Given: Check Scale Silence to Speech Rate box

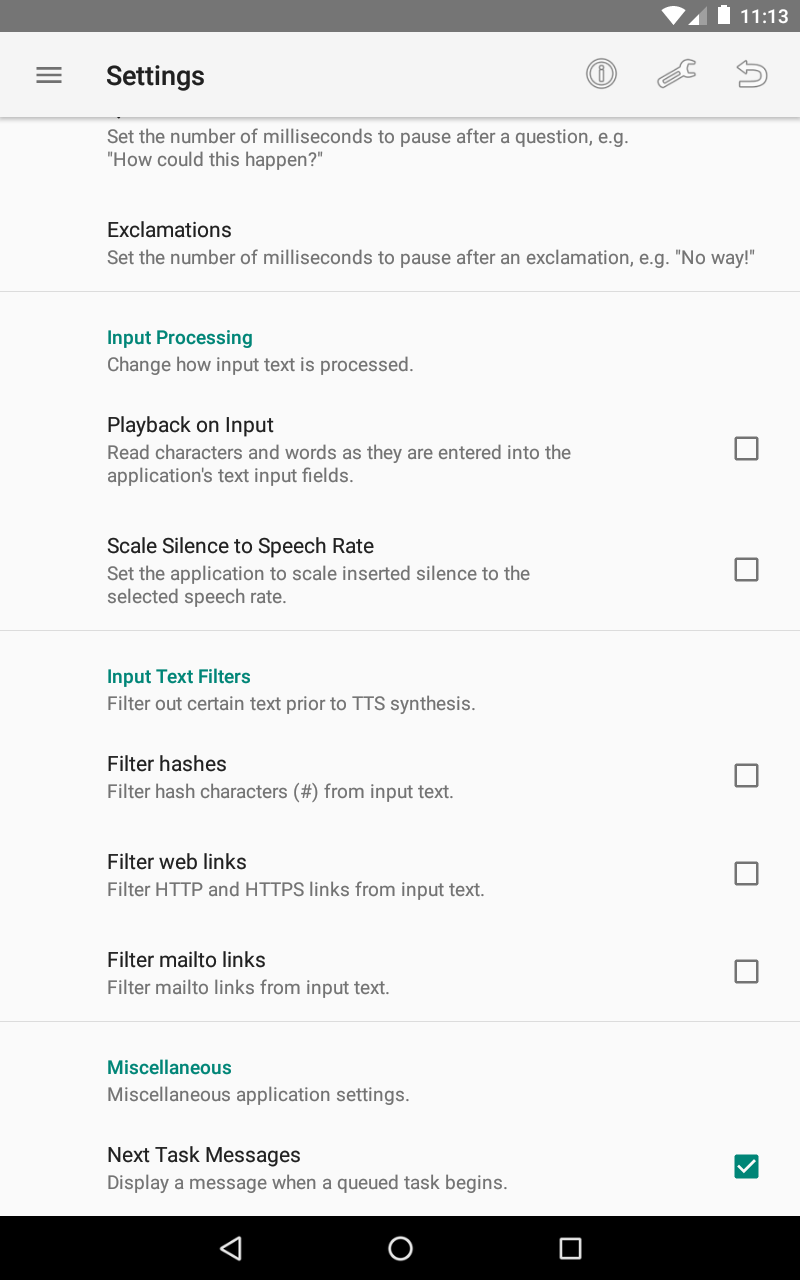Looking at the screenshot, I should 746,570.
